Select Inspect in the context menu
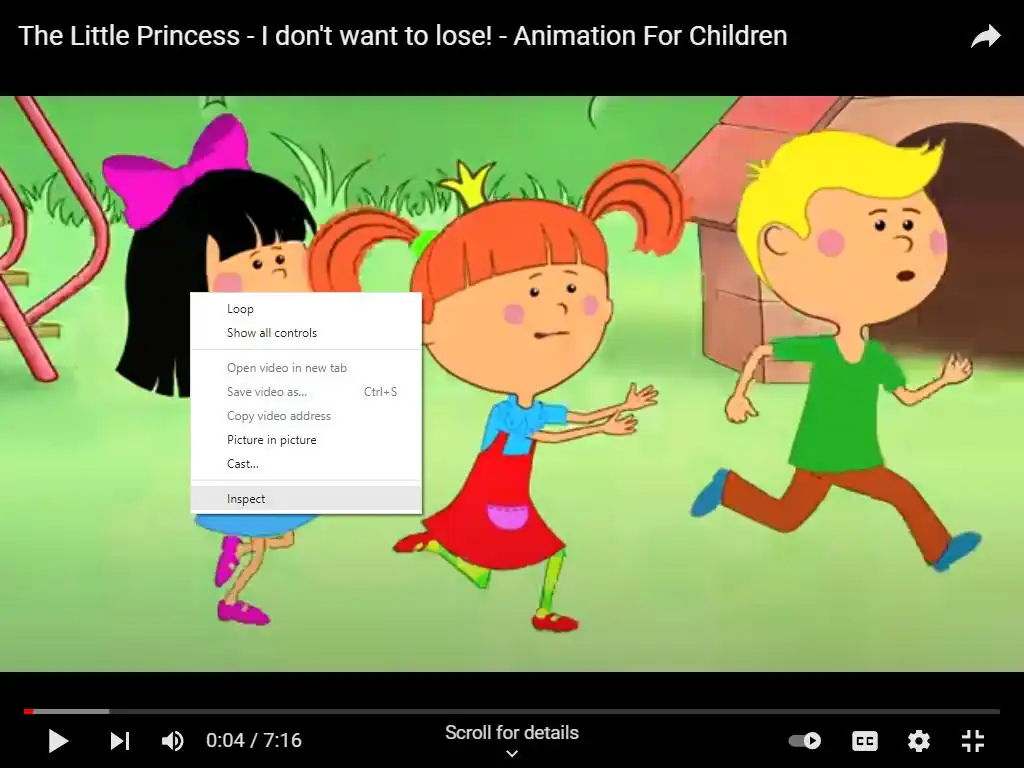 click(x=306, y=499)
